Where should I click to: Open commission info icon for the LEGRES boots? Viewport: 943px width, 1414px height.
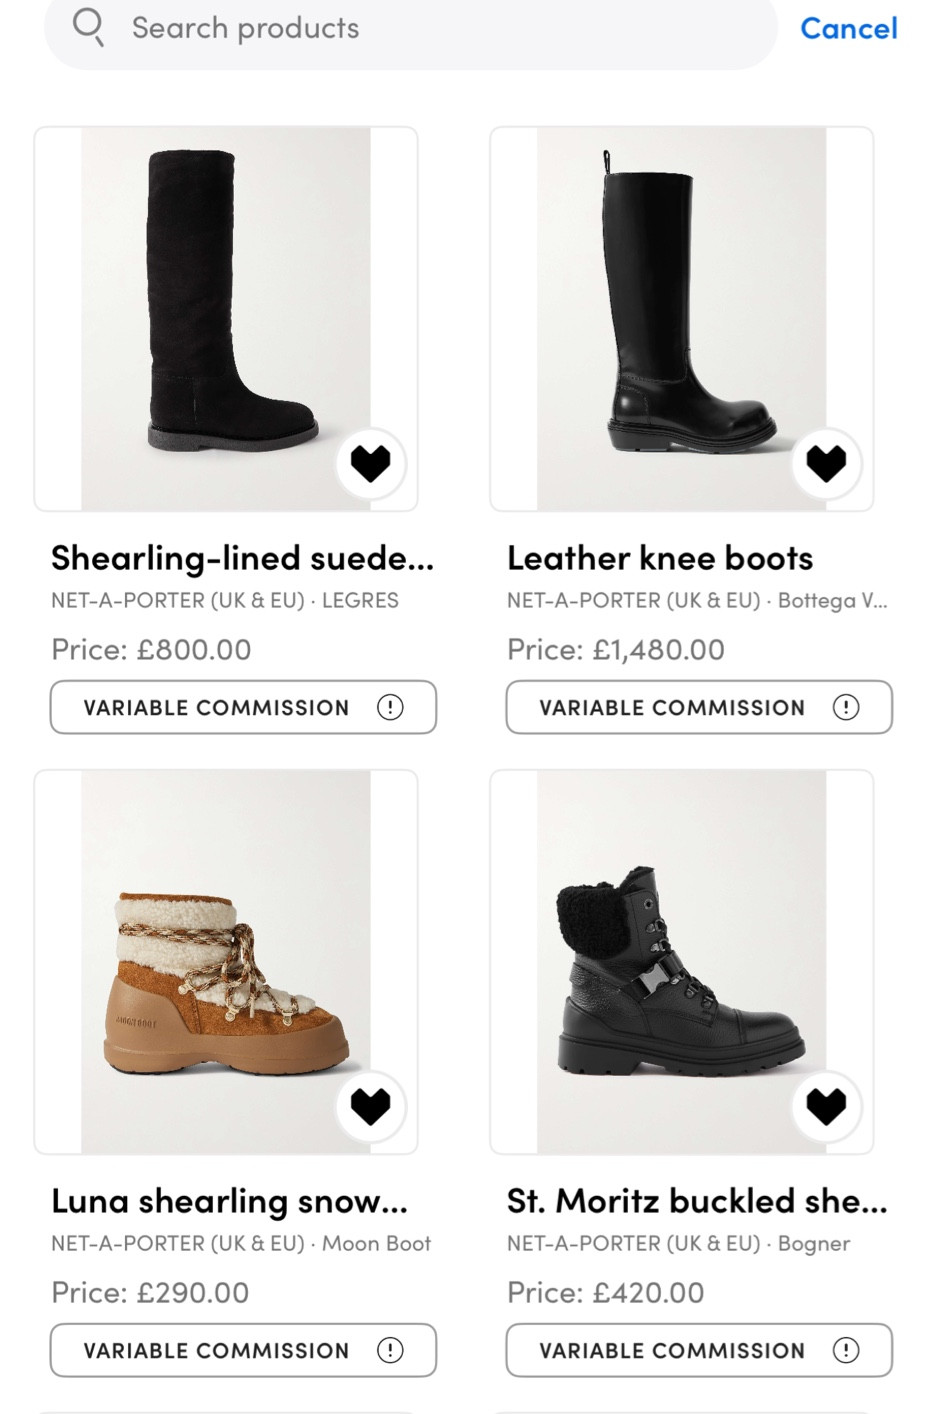(x=391, y=707)
